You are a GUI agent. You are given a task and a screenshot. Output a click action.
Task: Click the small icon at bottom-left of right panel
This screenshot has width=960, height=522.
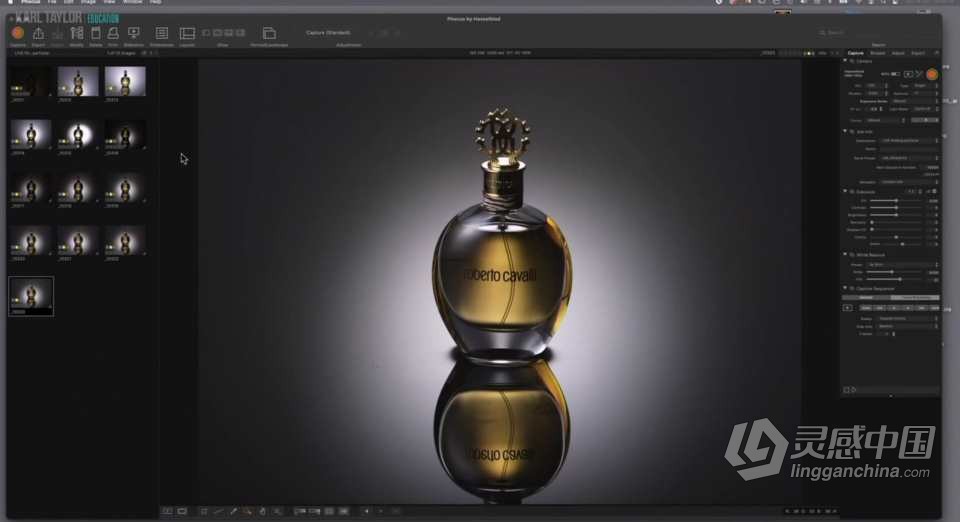(846, 390)
